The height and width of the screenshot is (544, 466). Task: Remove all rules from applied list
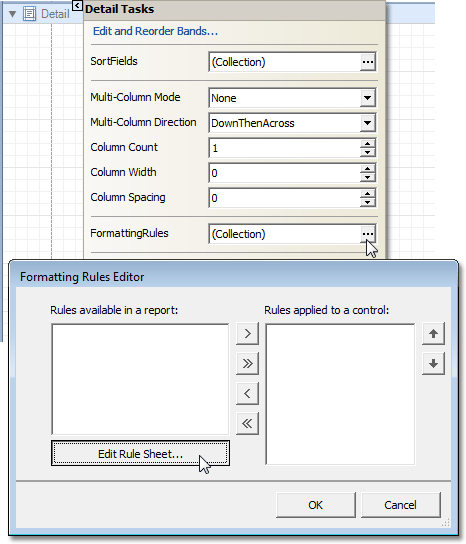click(x=247, y=423)
